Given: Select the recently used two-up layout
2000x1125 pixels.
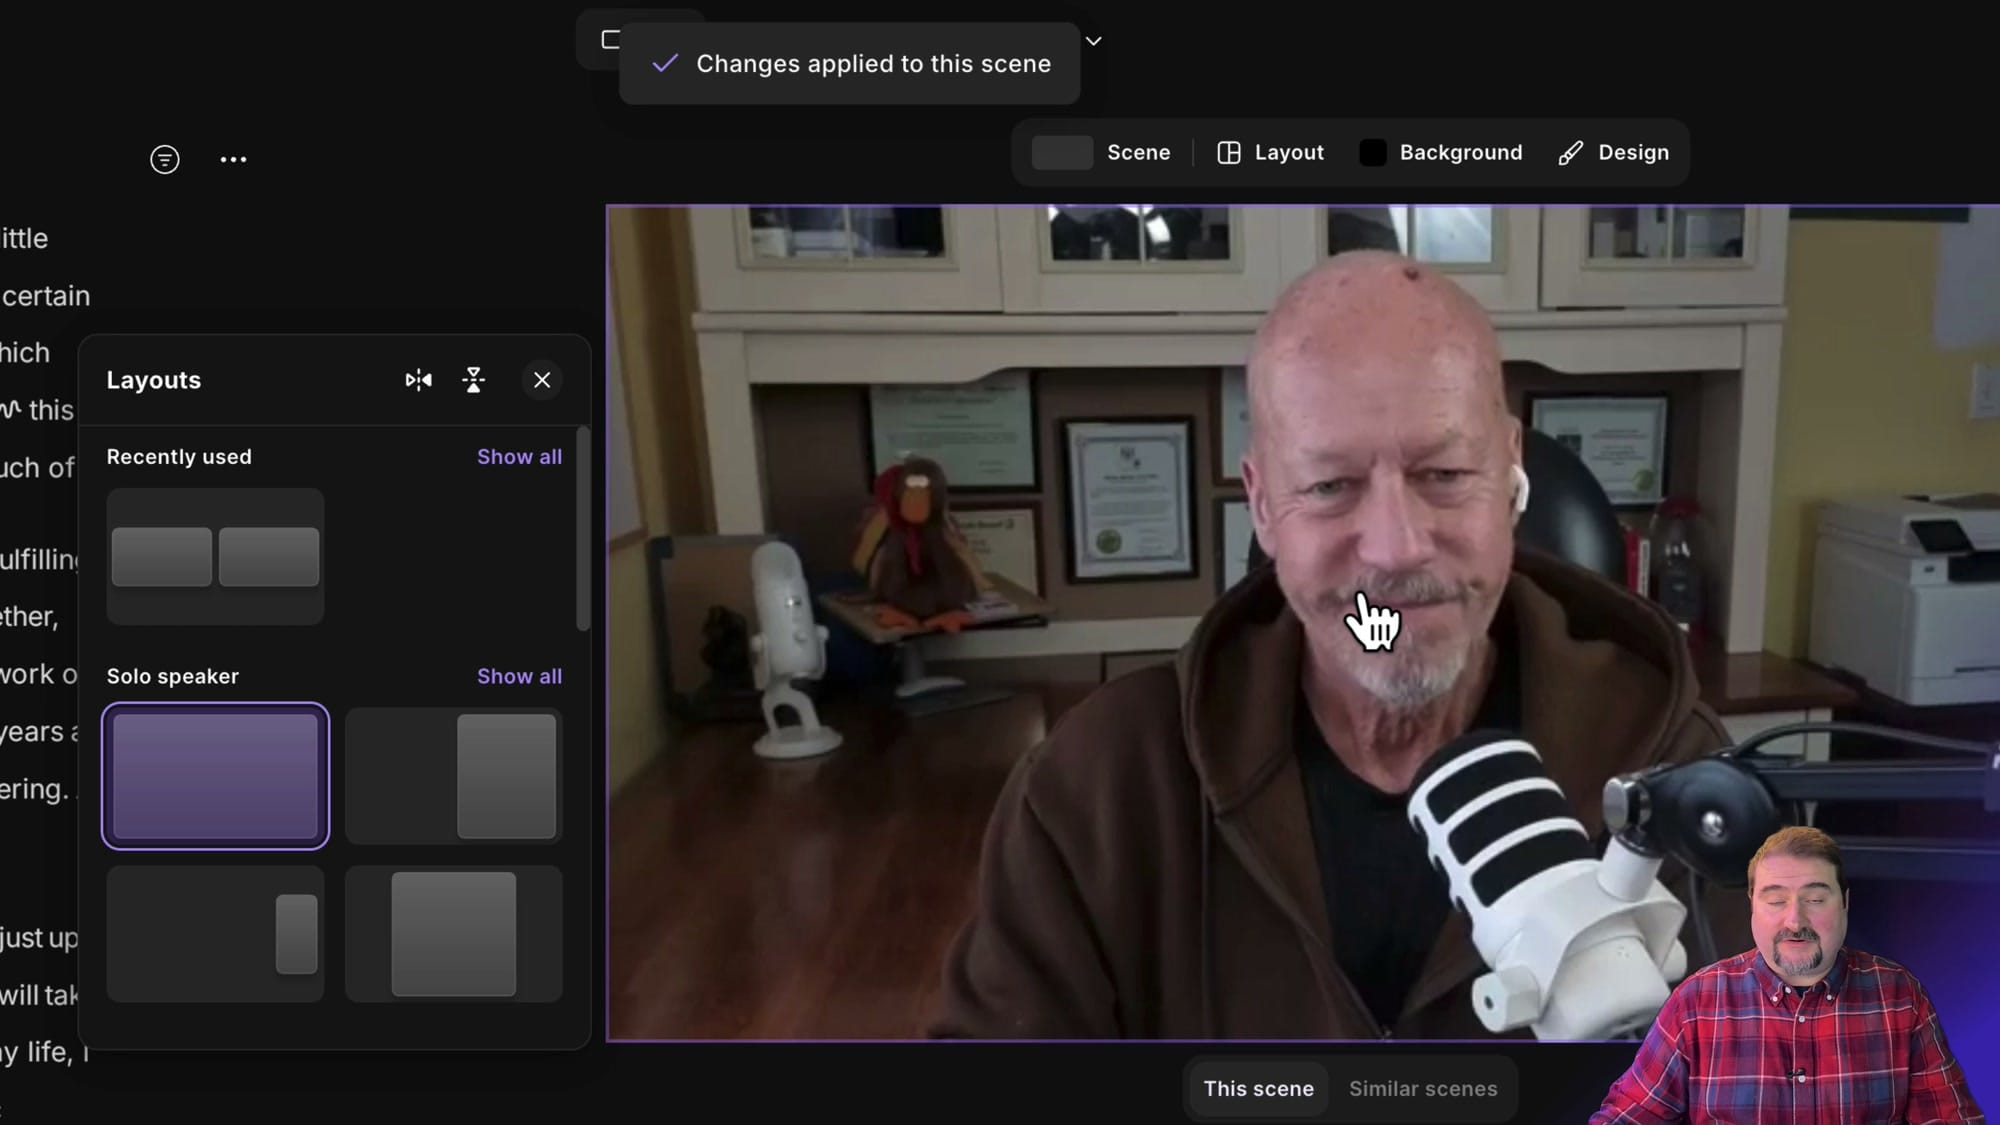Looking at the screenshot, I should [x=215, y=556].
